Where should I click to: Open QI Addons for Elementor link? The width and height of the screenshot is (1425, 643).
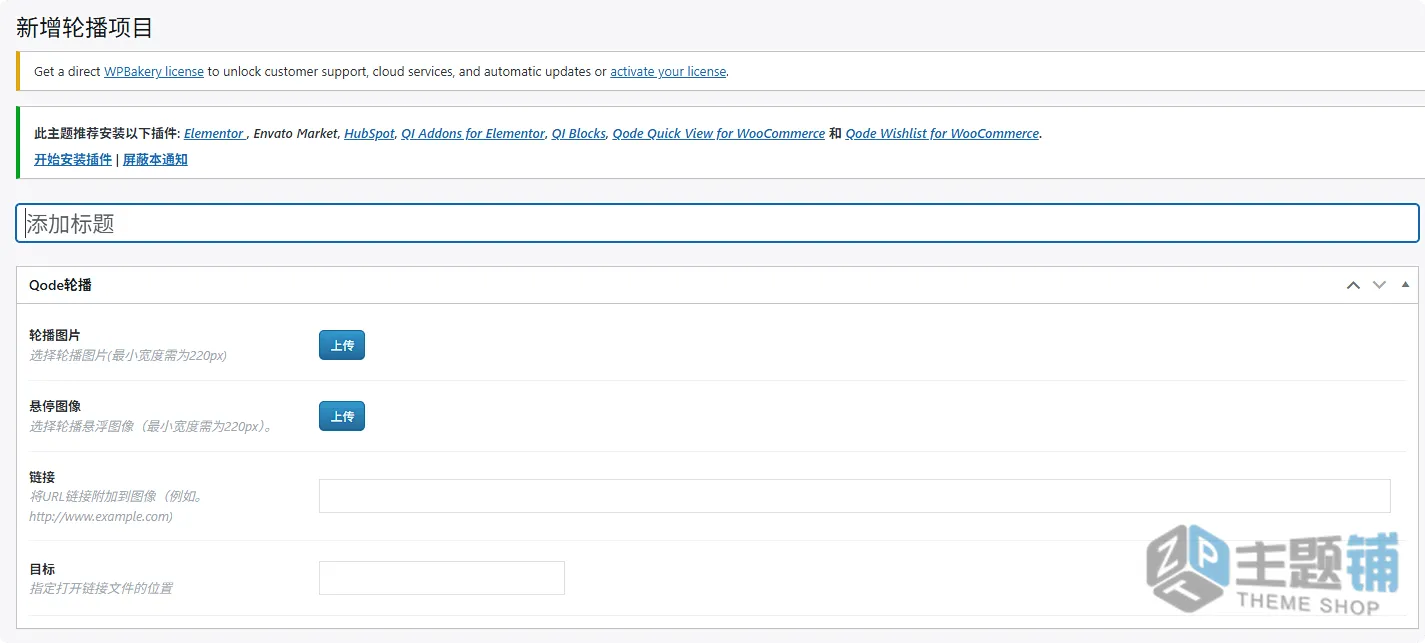(473, 134)
